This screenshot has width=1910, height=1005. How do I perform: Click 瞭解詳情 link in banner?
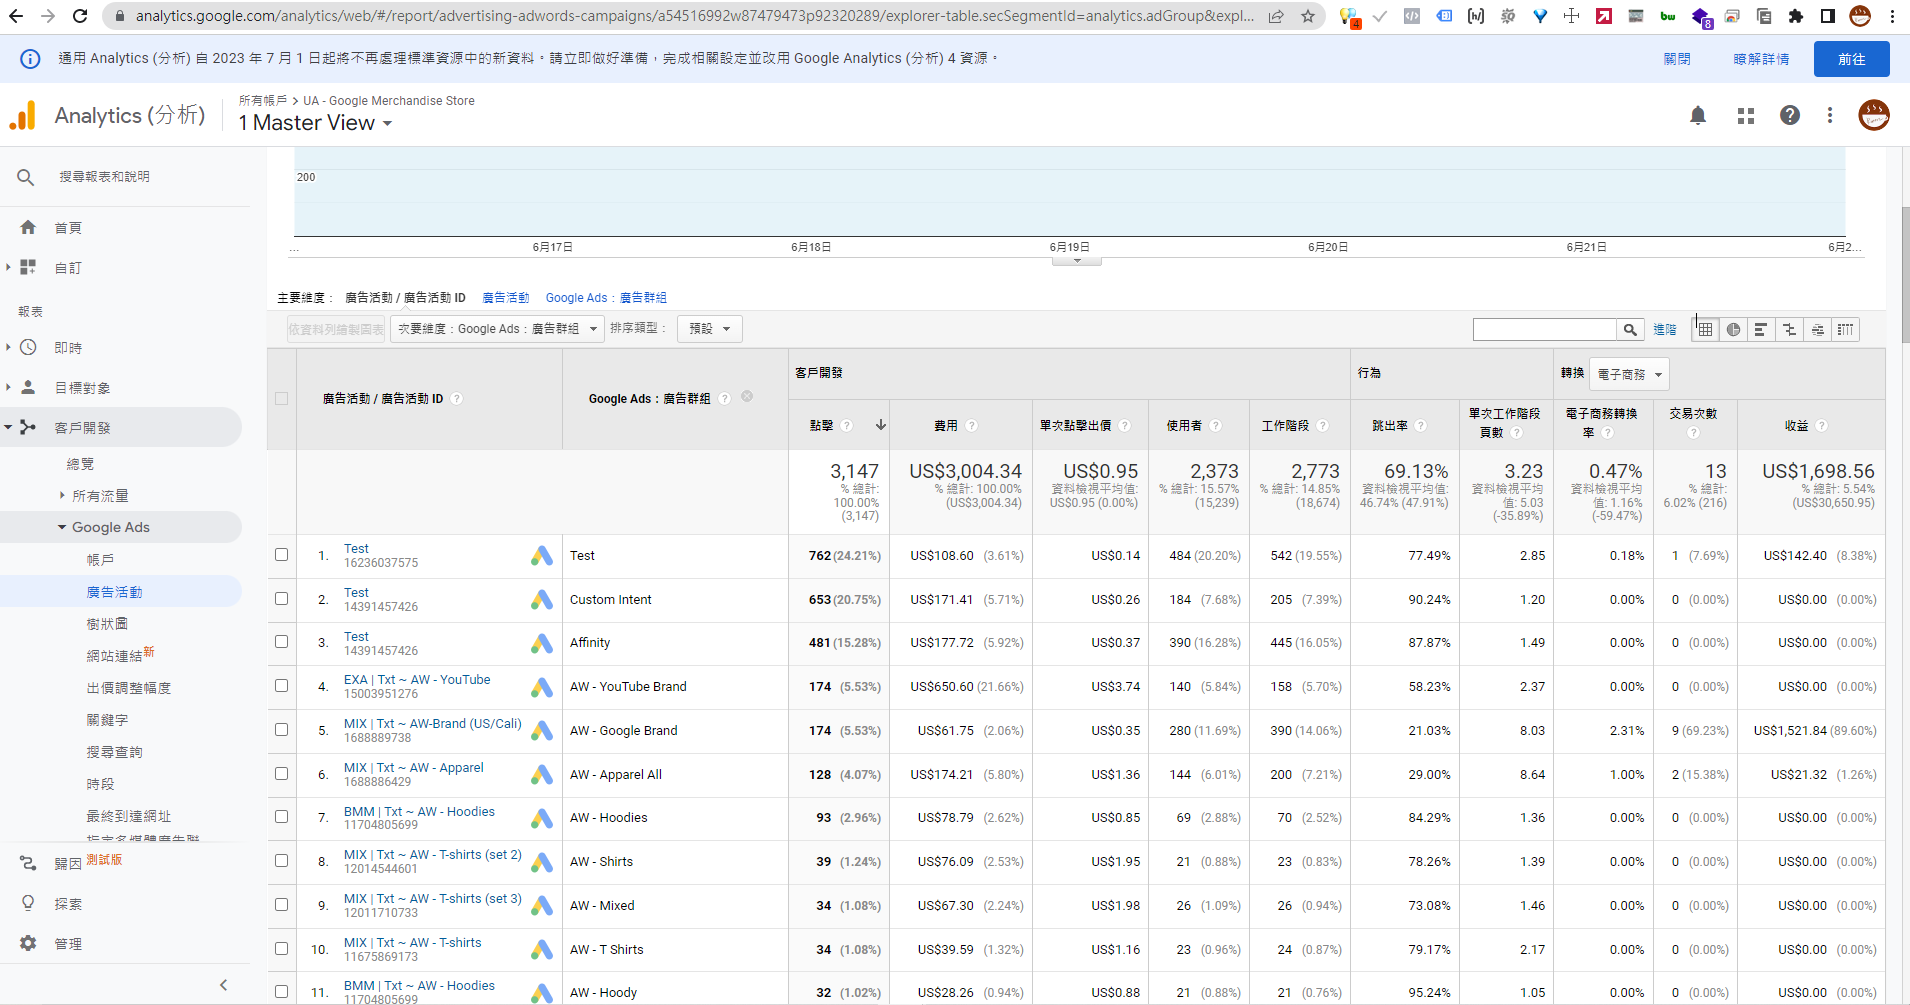(1761, 59)
